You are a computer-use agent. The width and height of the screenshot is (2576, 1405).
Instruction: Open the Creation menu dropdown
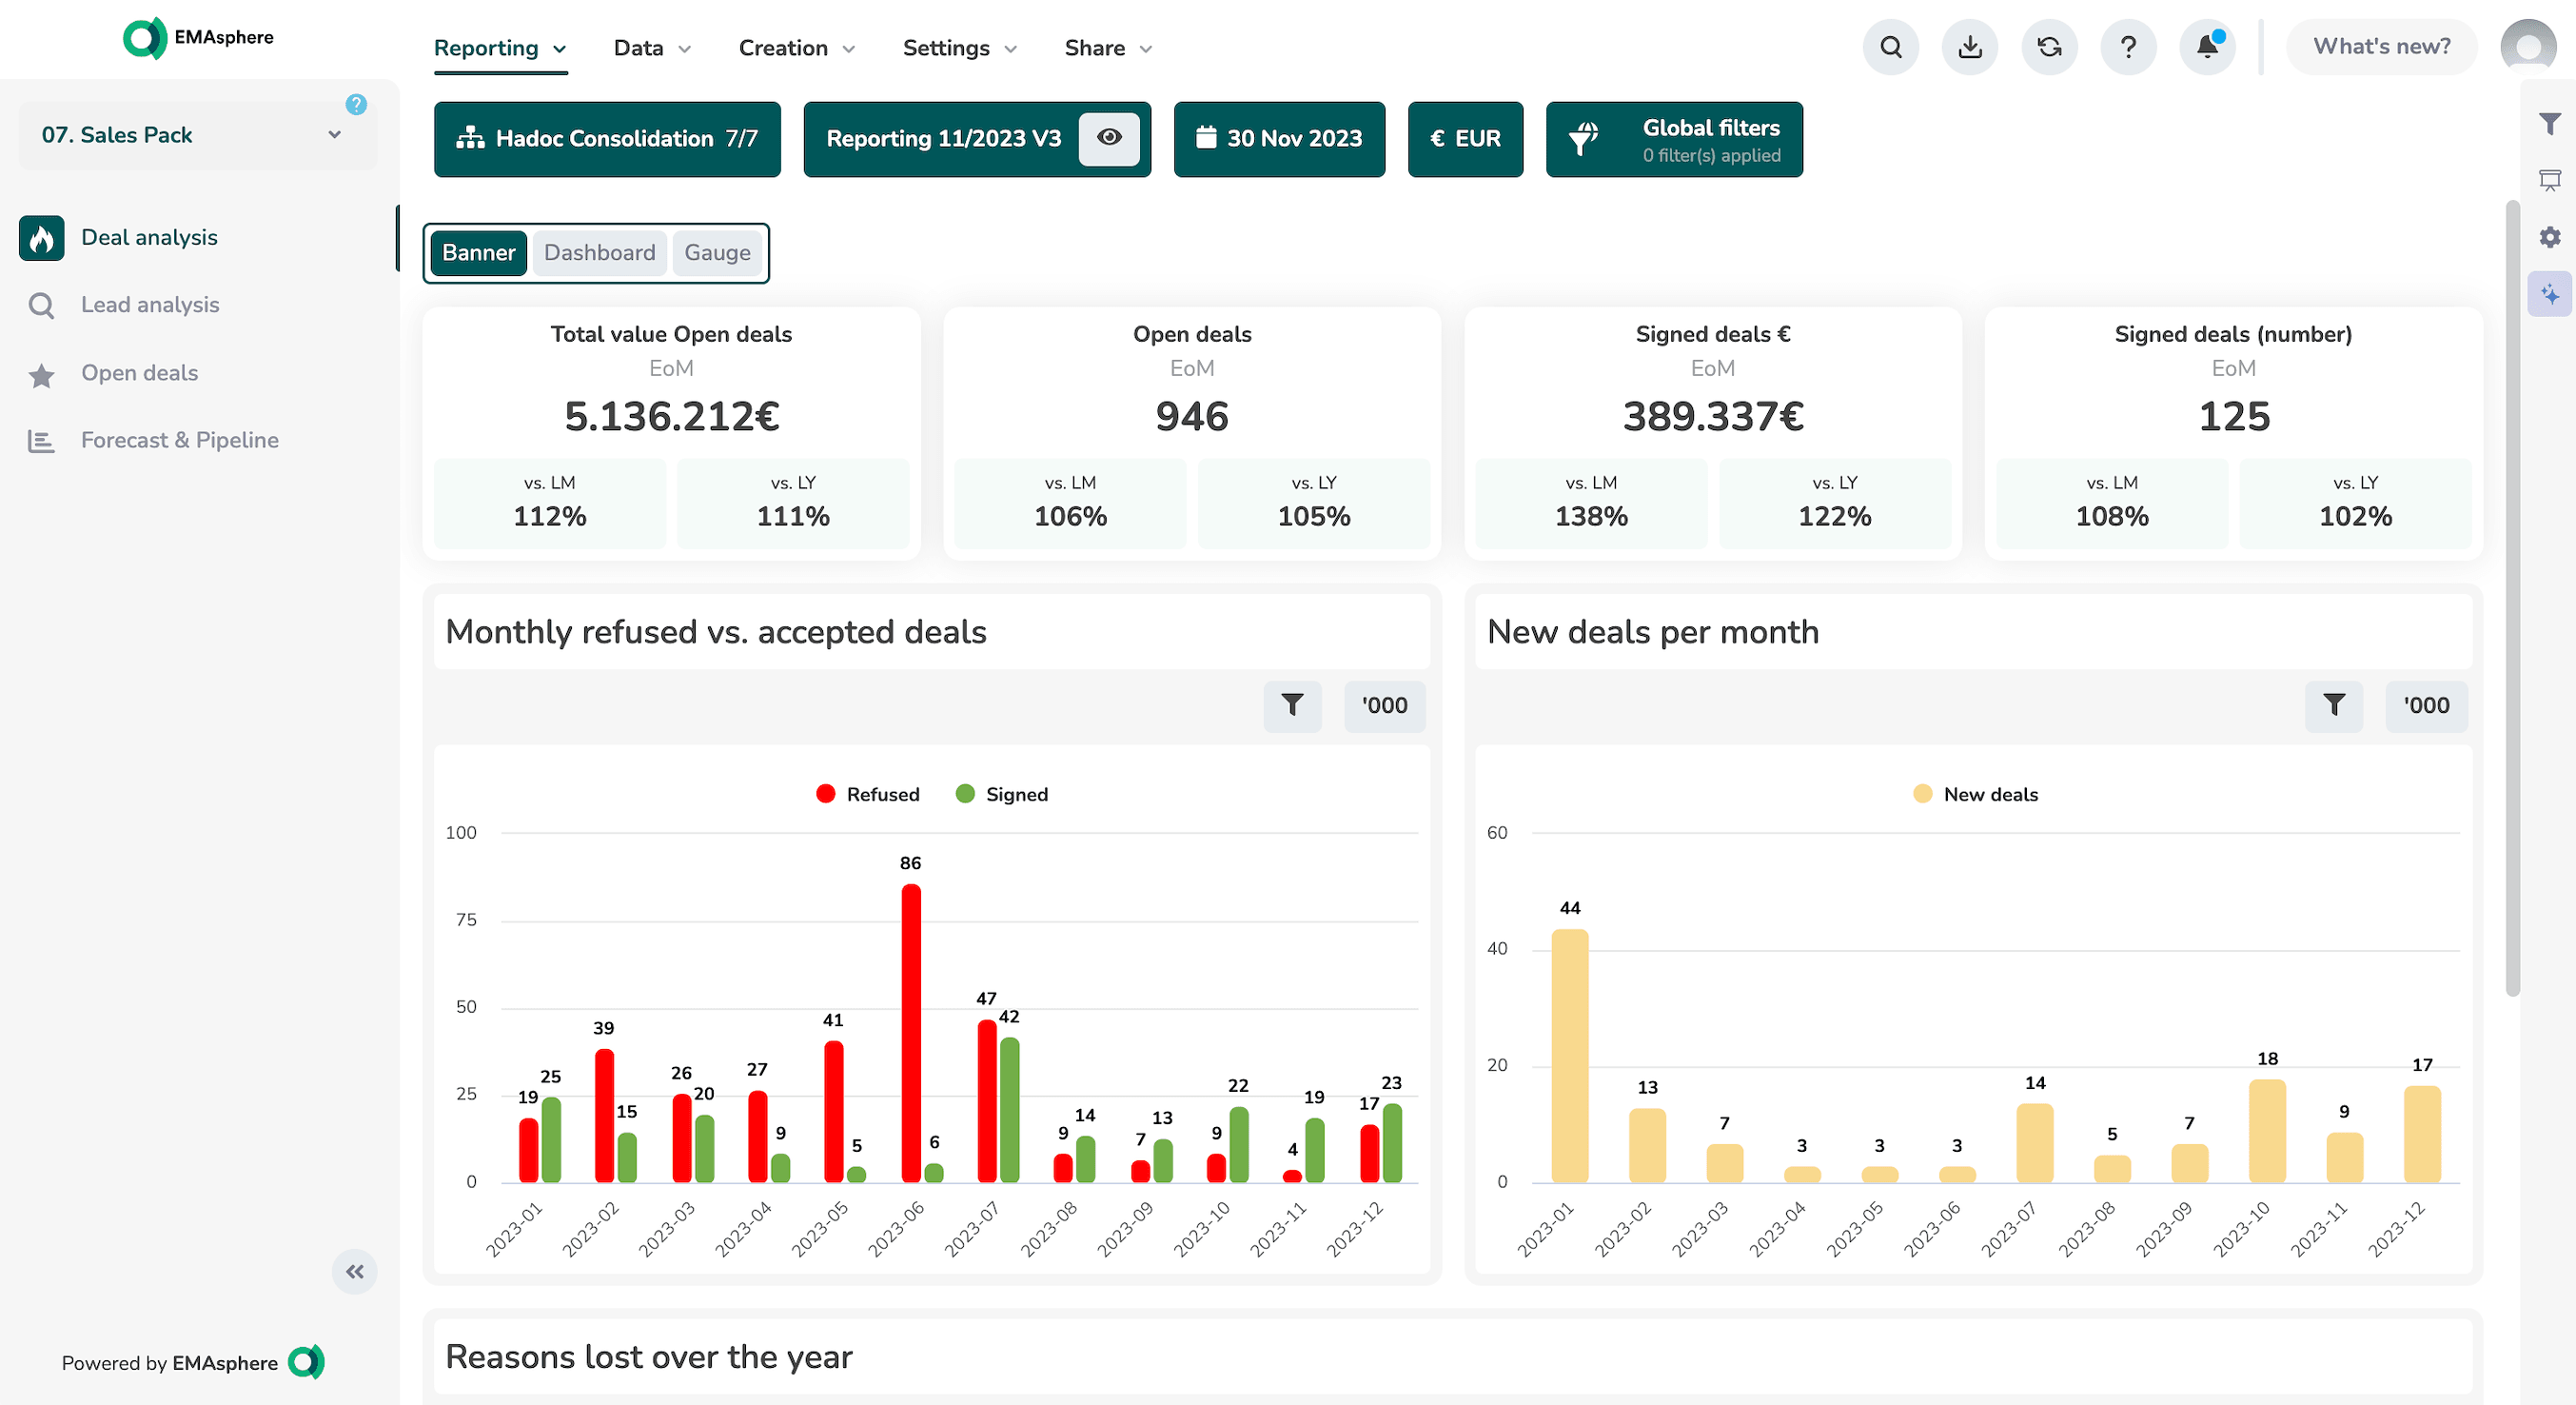[796, 48]
